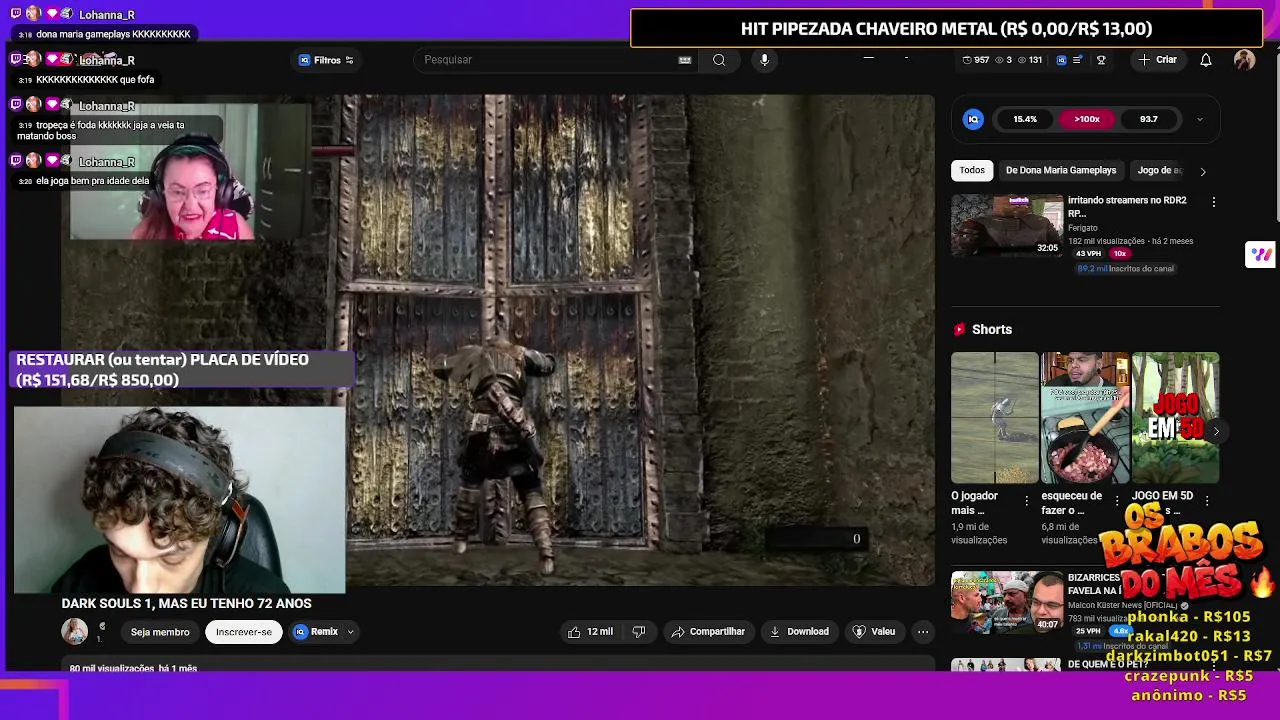The image size is (1280, 720).
Task: Open options for 'JOGO EM 5D' short
Action: 1207,501
